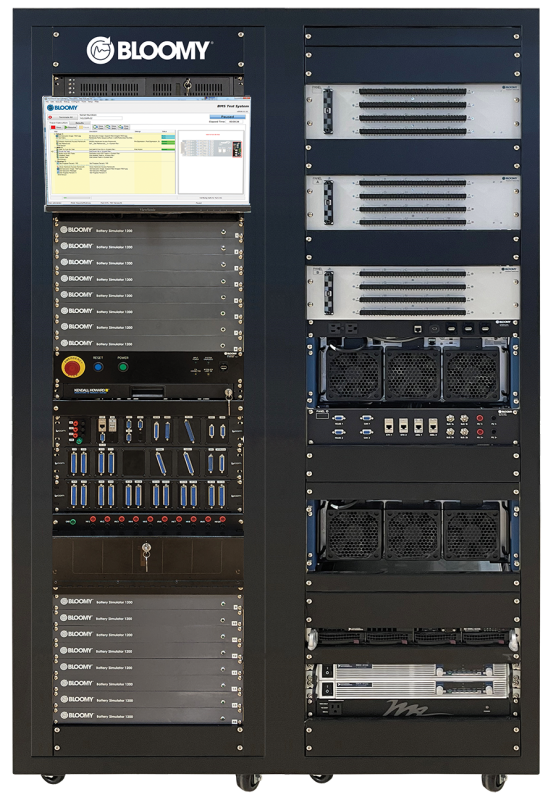Click the rack diagram thumbnail in right pane
This screenshot has height=800, width=556.
pyautogui.click(x=211, y=148)
